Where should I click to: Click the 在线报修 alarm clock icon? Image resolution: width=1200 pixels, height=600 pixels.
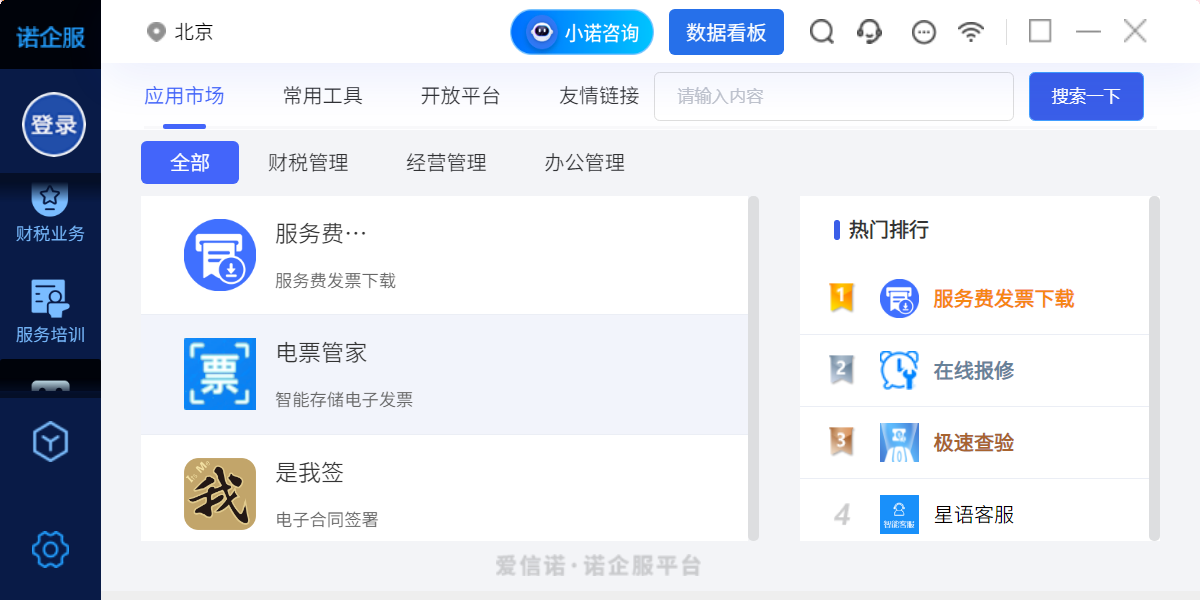tap(898, 370)
